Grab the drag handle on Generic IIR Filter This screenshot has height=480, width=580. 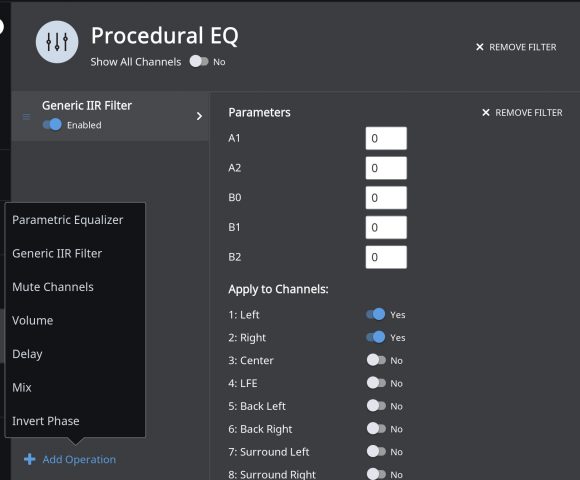27,116
